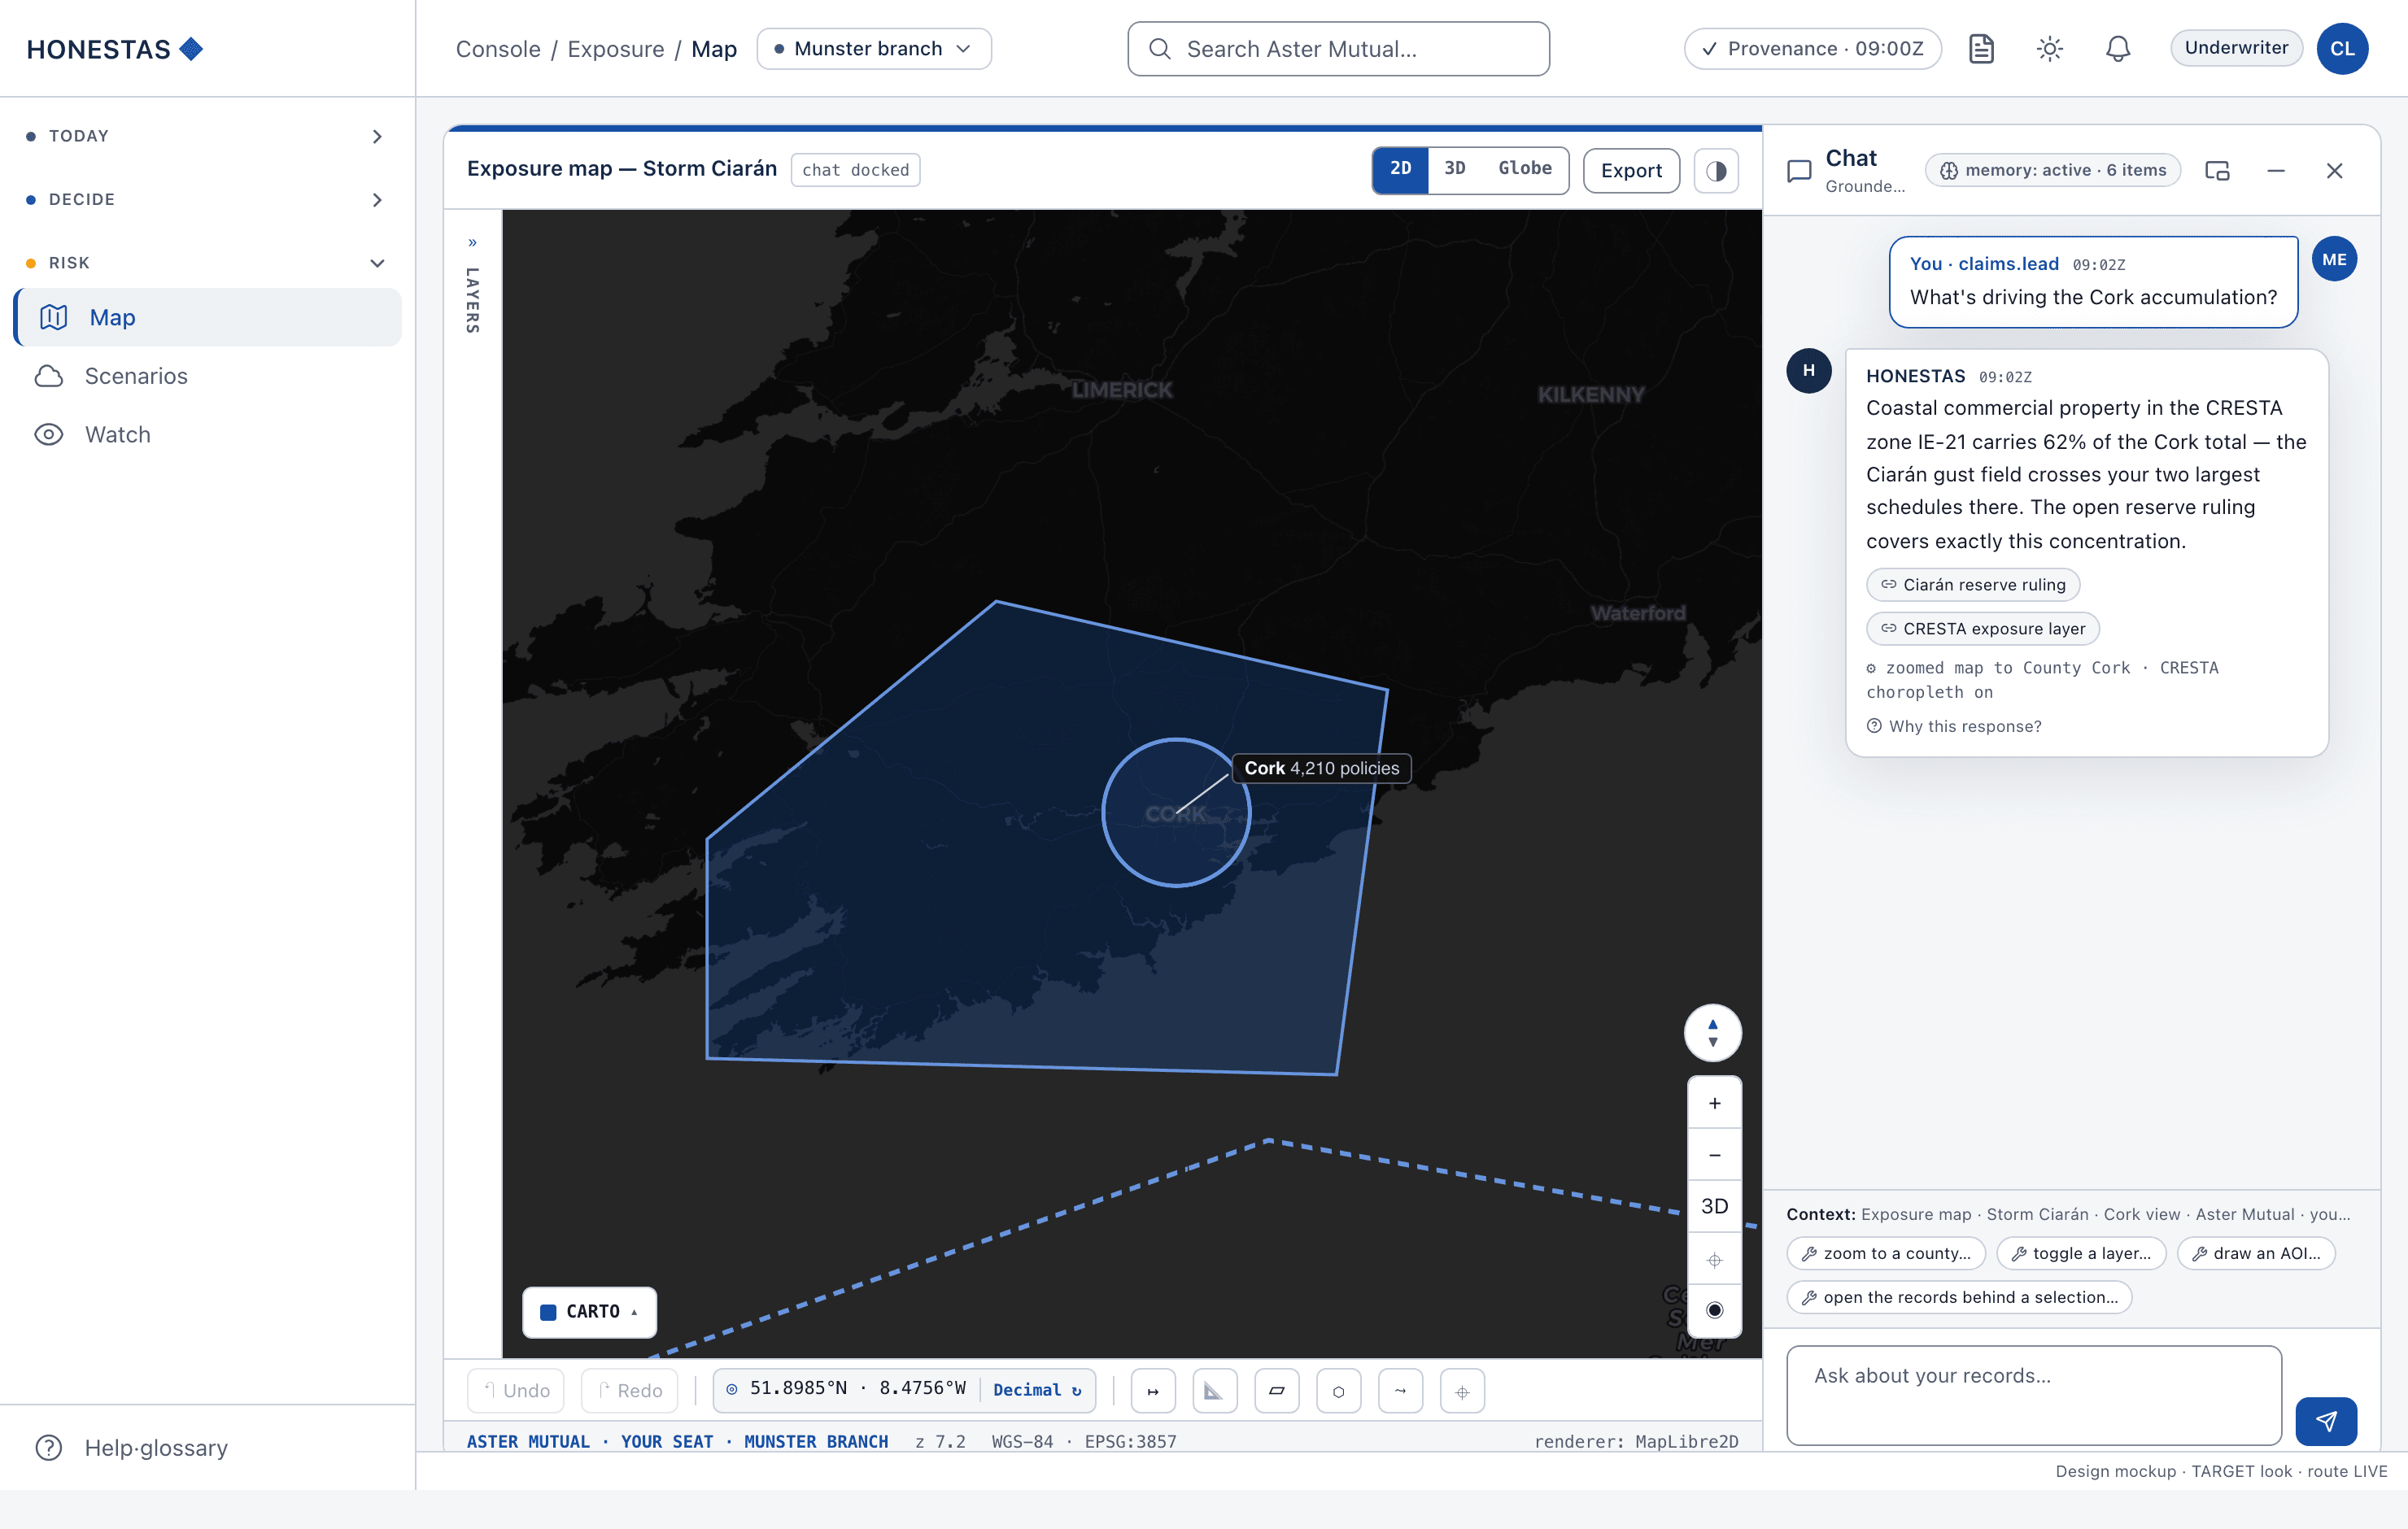Image resolution: width=2408 pixels, height=1529 pixels.
Task: Select the crosshair target tool in bottom toolbar
Action: point(1462,1391)
